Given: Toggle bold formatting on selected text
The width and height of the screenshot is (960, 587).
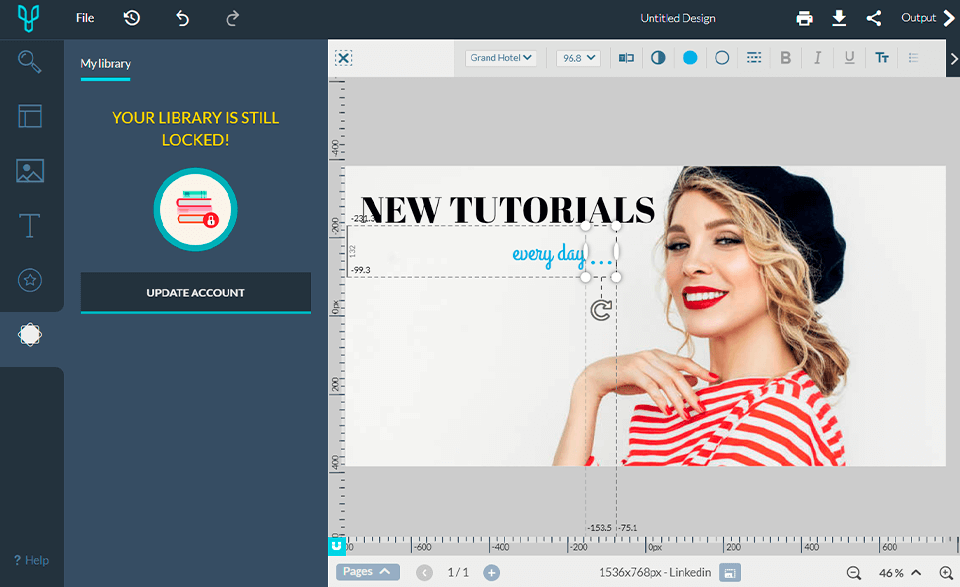Looking at the screenshot, I should coord(785,57).
